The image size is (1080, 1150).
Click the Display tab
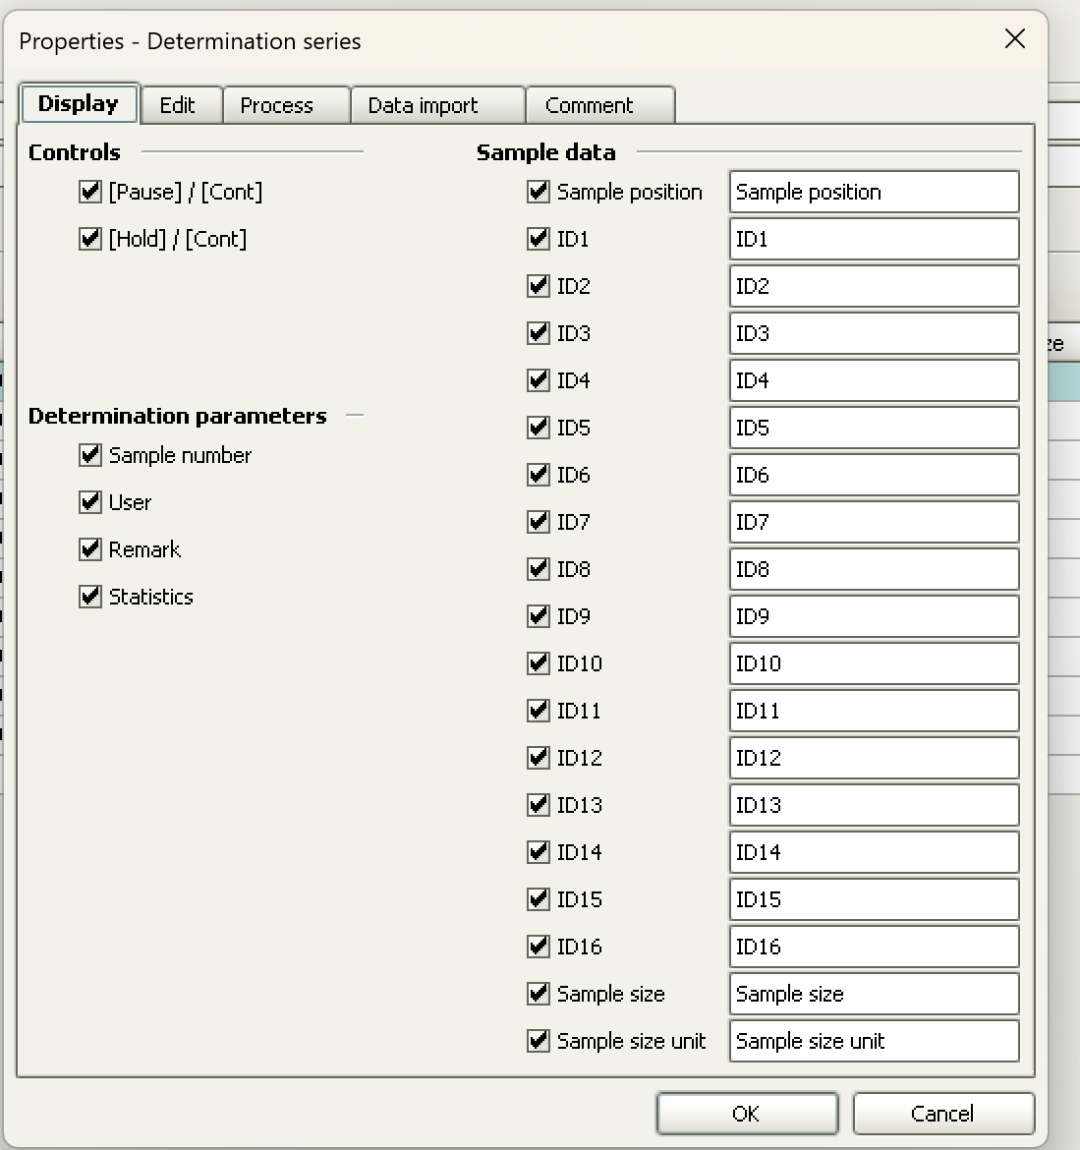click(78, 103)
